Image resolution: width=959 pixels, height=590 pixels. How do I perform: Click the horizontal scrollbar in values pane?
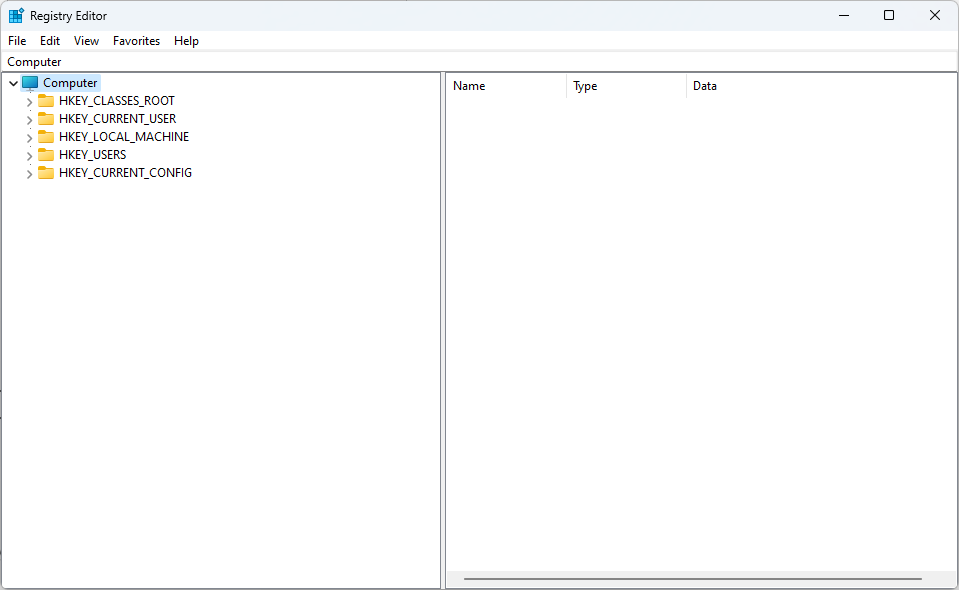(692, 579)
